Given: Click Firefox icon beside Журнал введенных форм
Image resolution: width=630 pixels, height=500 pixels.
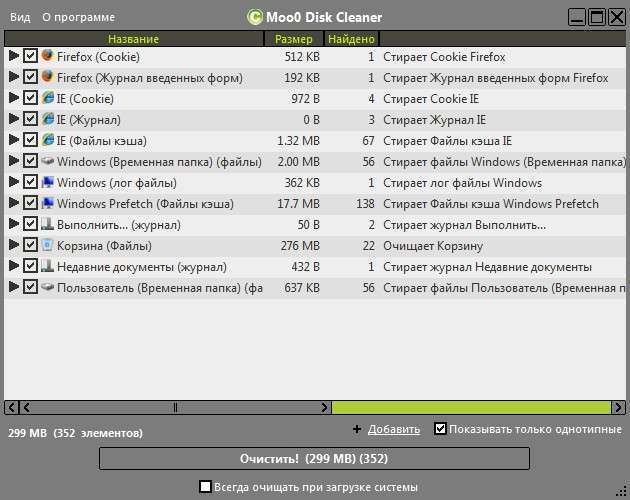Looking at the screenshot, I should pyautogui.click(x=47, y=76).
